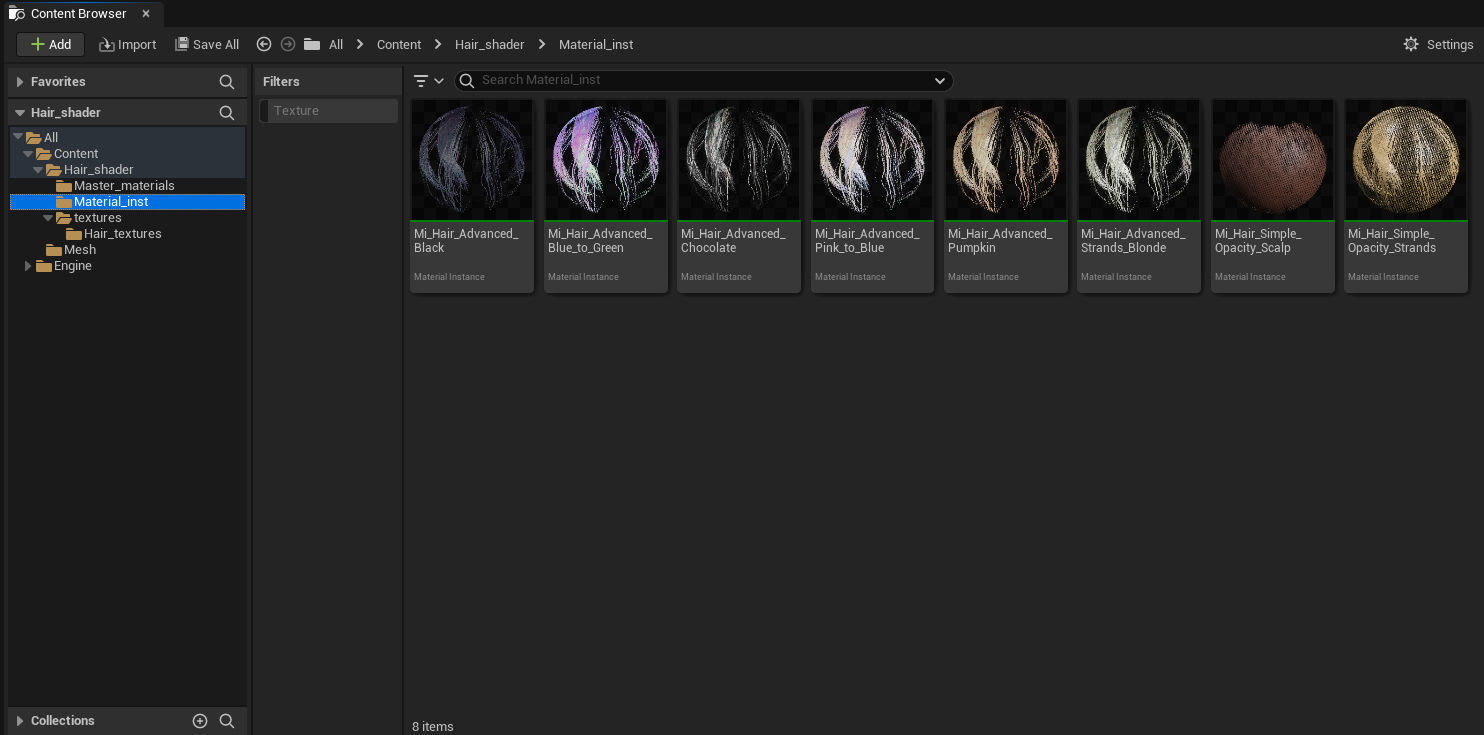Click the navigate back arrow icon

pyautogui.click(x=264, y=44)
